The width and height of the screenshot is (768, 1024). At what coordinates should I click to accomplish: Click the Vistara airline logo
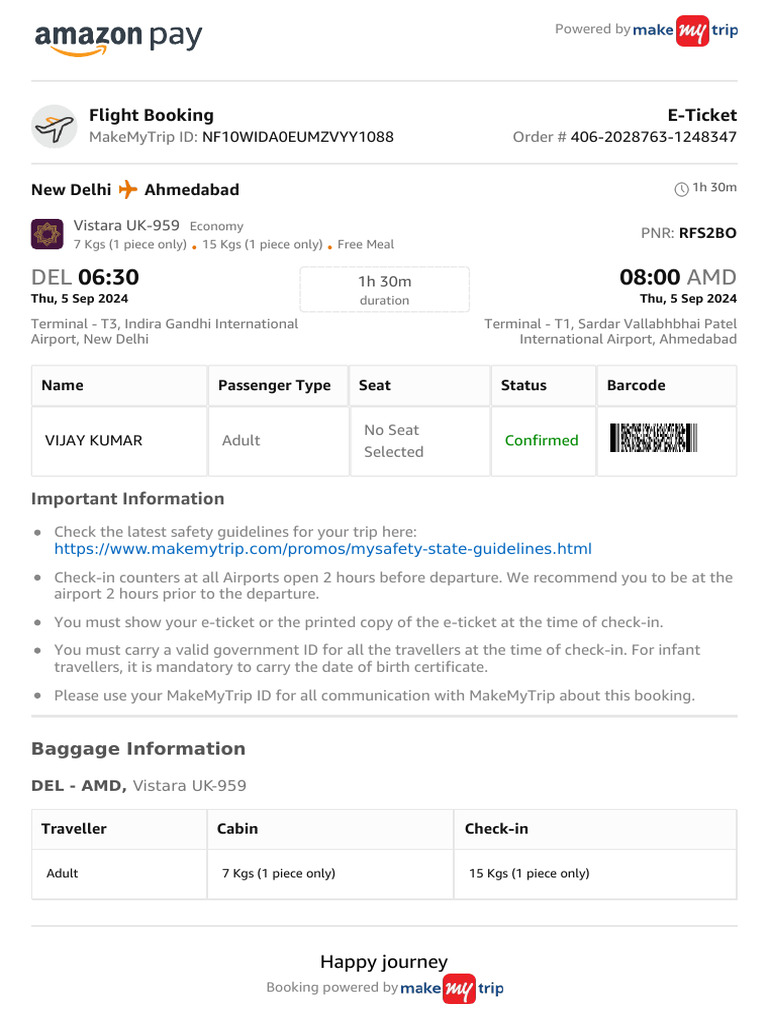coord(46,234)
